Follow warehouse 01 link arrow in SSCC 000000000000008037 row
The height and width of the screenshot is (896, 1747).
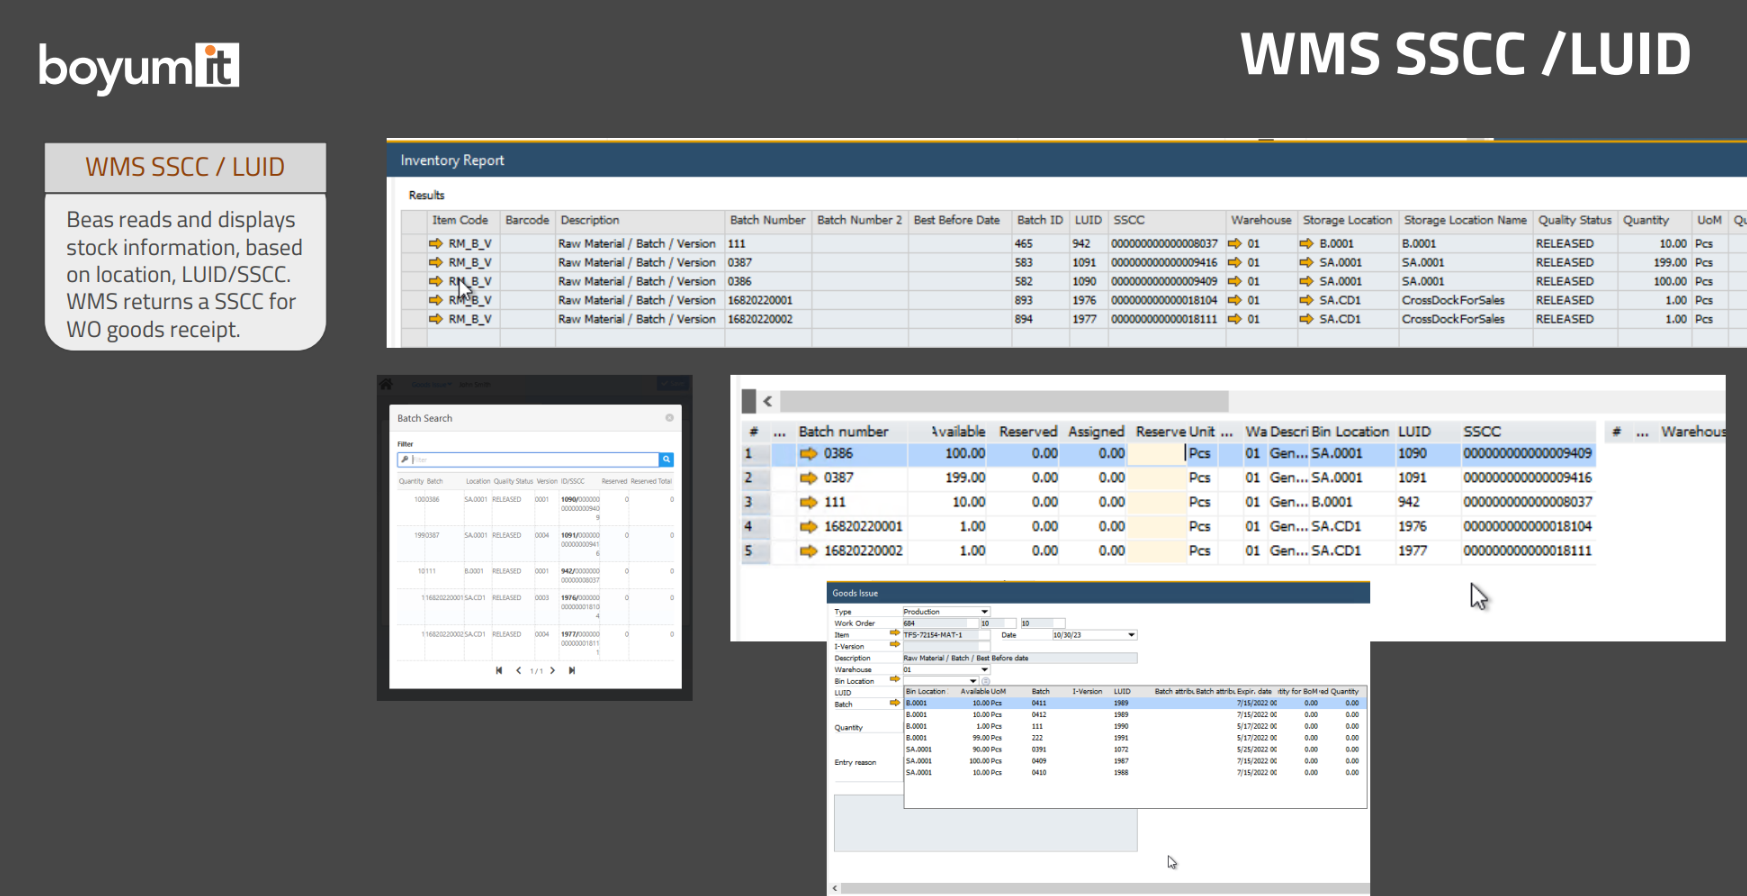1235,243
